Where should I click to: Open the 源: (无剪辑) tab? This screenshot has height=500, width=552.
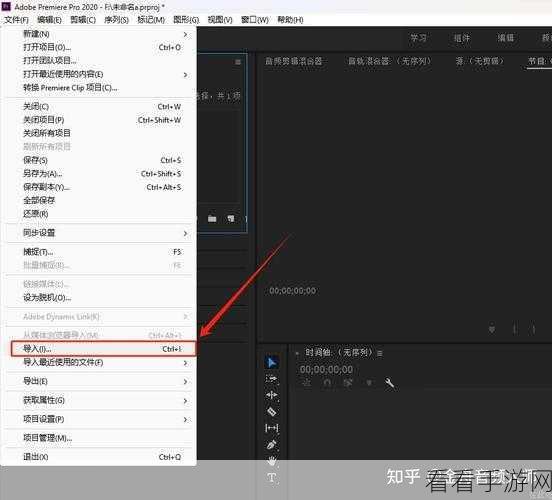[480, 61]
